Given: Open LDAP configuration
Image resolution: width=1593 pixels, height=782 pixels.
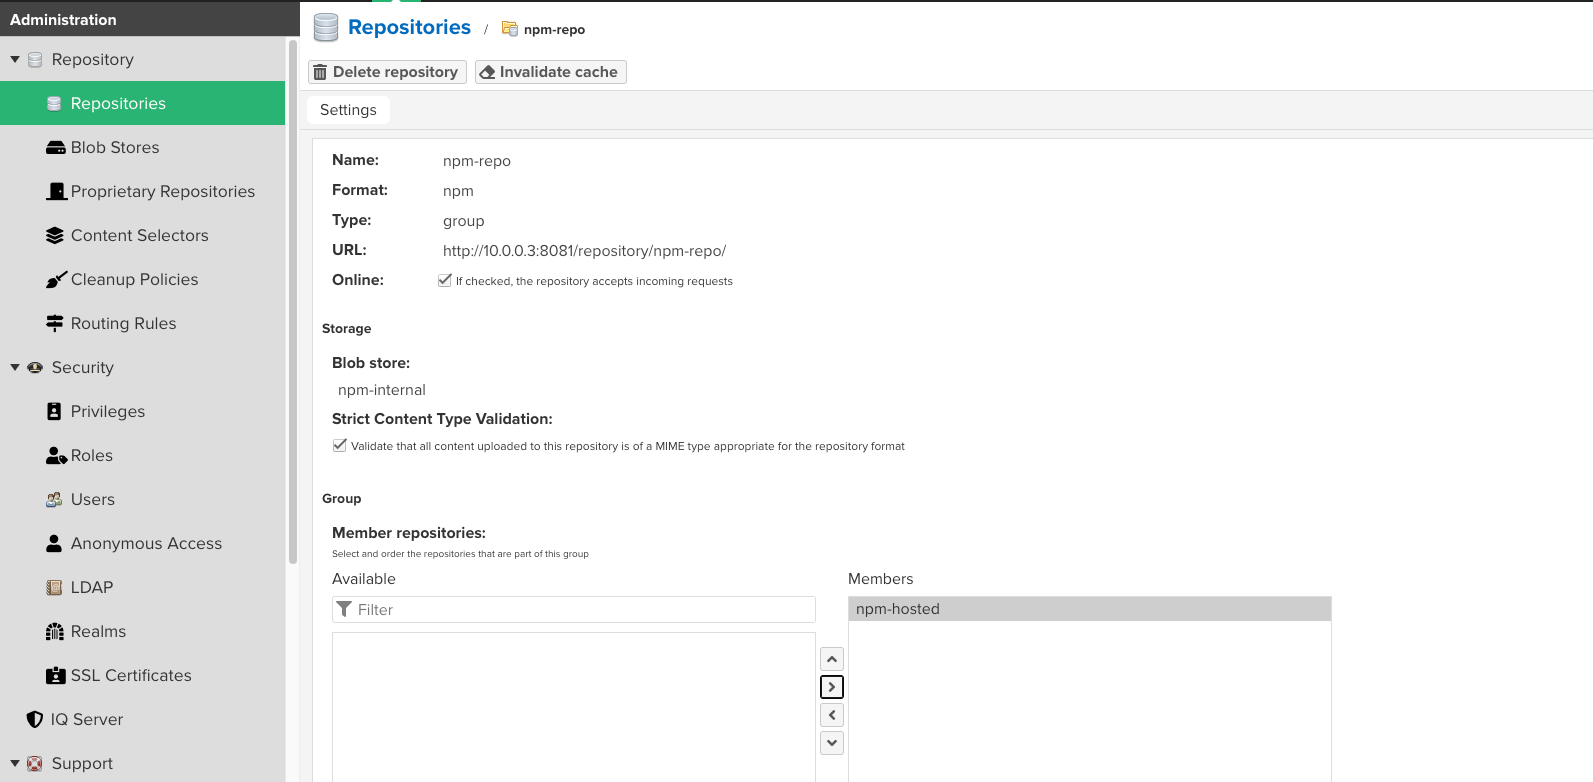Looking at the screenshot, I should 142,588.
